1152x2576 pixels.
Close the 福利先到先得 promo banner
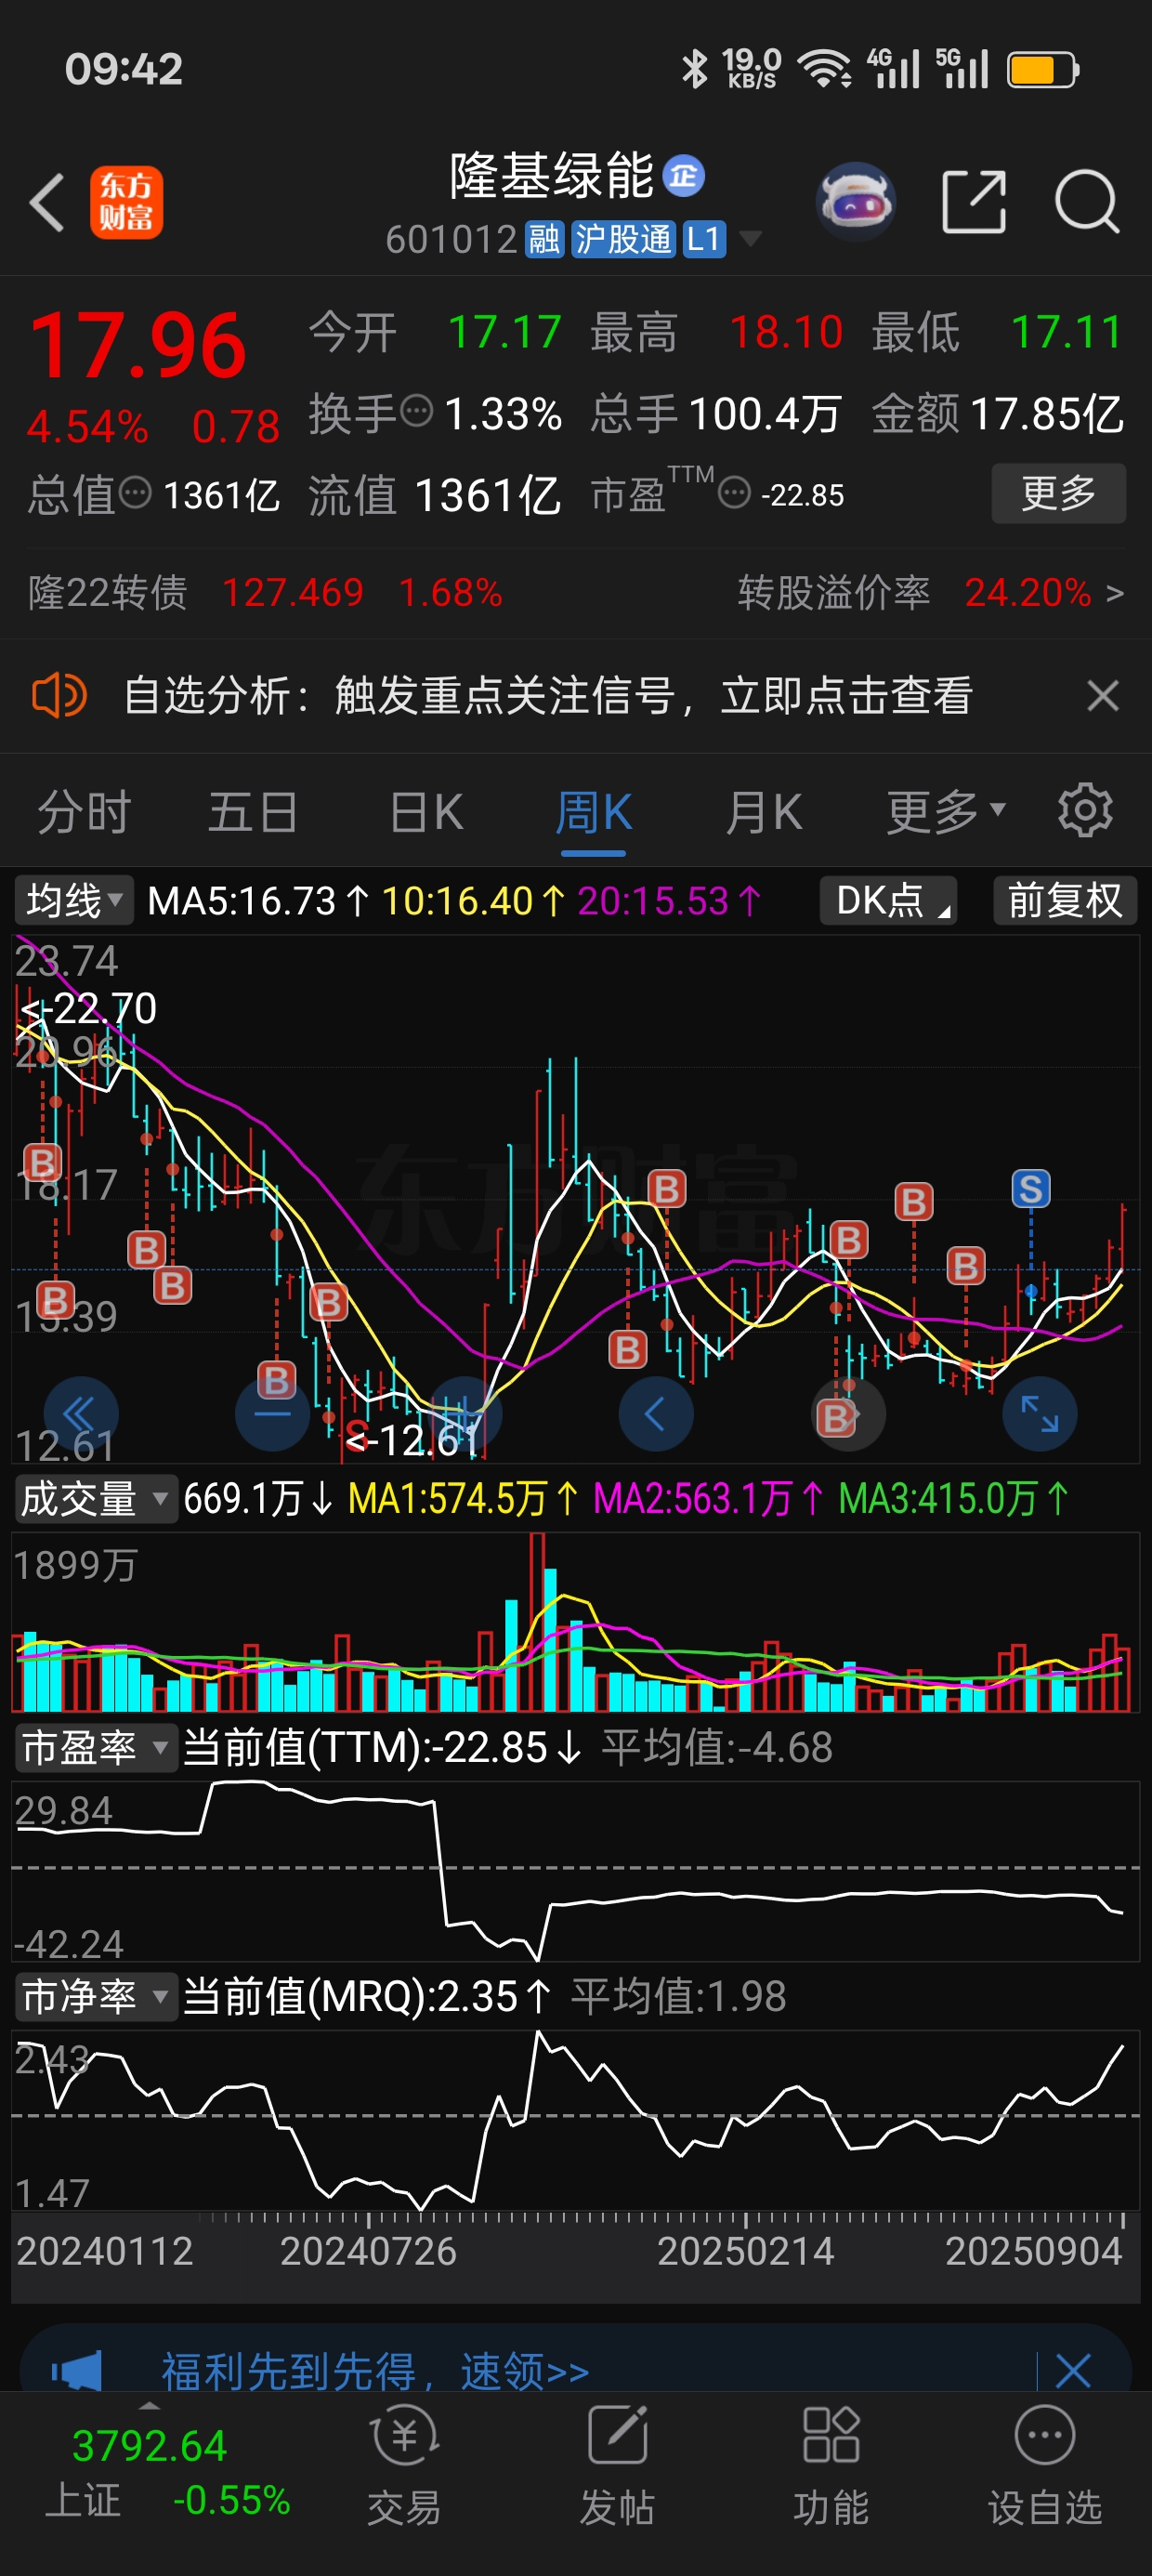coord(1073,2371)
